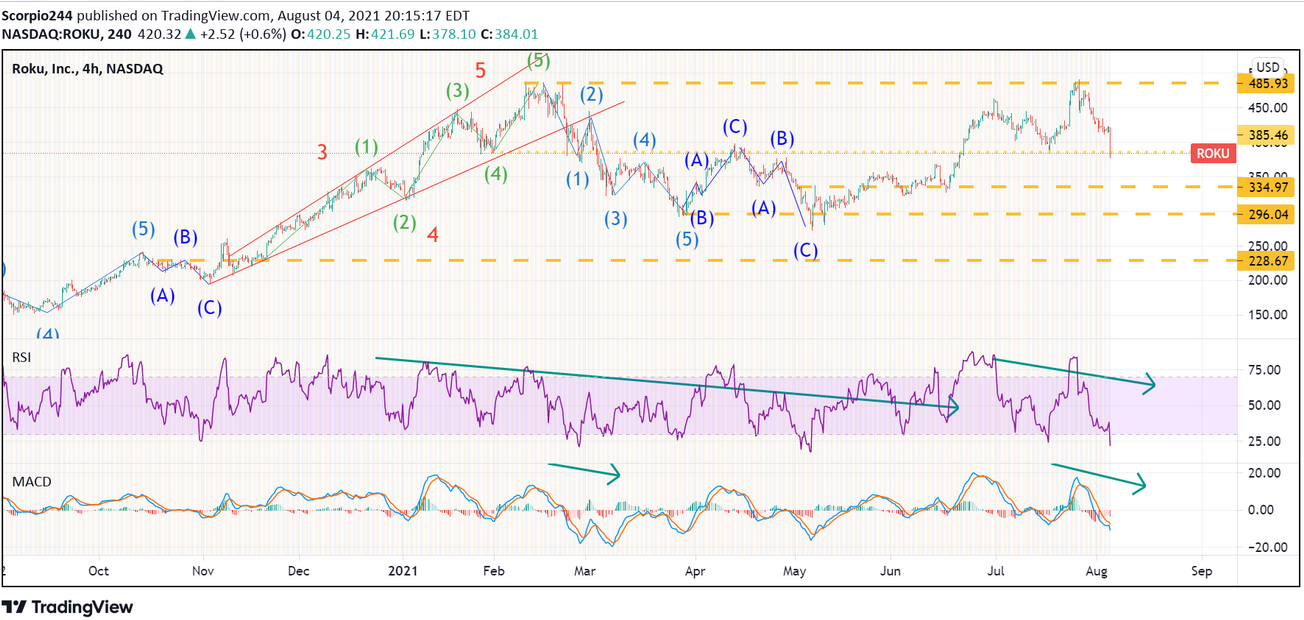Click the Apr label on time axis
Image resolution: width=1304 pixels, height=620 pixels.
tap(693, 571)
